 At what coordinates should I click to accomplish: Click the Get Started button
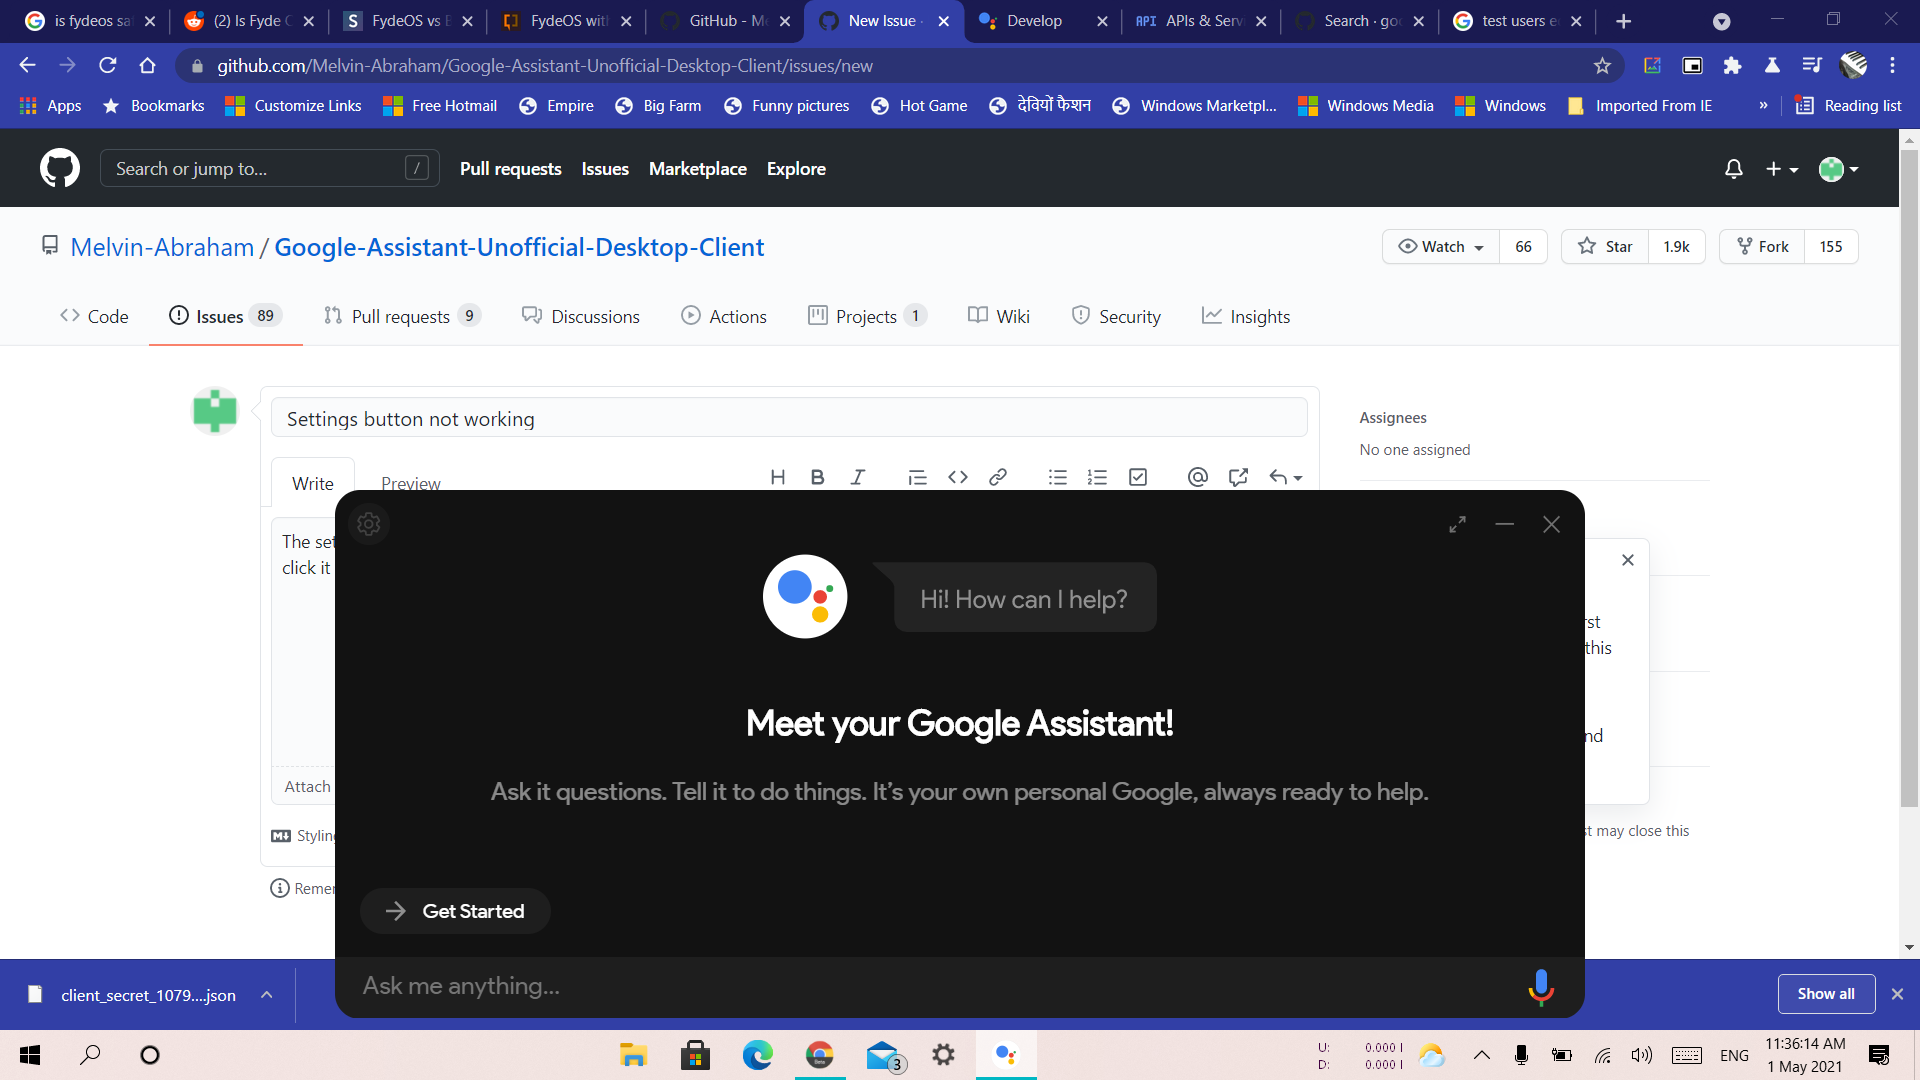(x=454, y=911)
